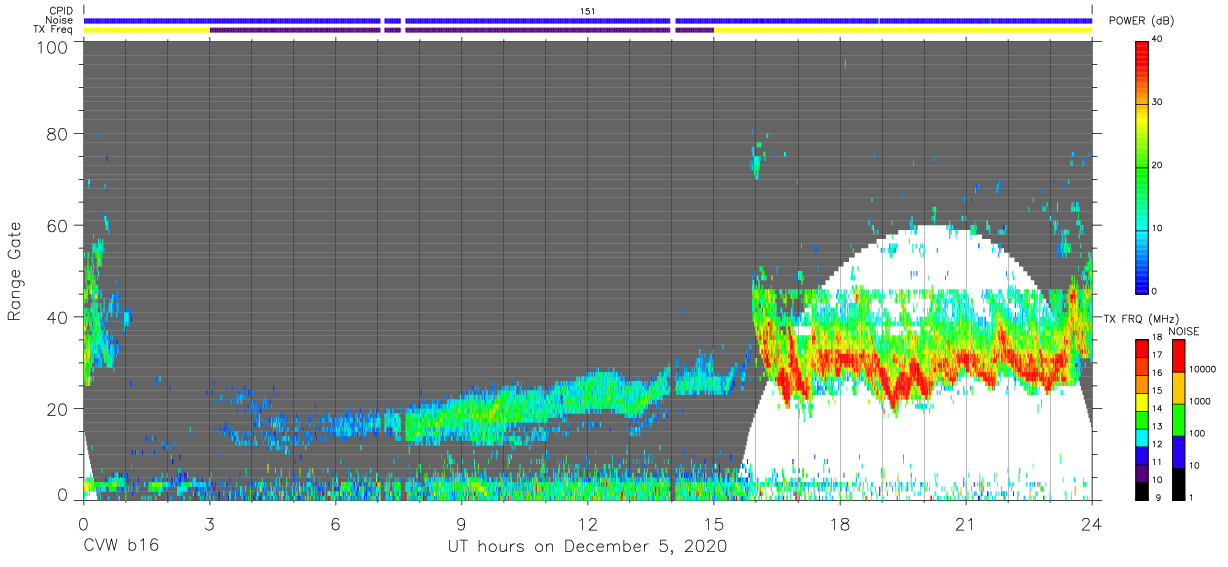
Task: Click the '40' tick on power color bar
Action: [x=1158, y=40]
